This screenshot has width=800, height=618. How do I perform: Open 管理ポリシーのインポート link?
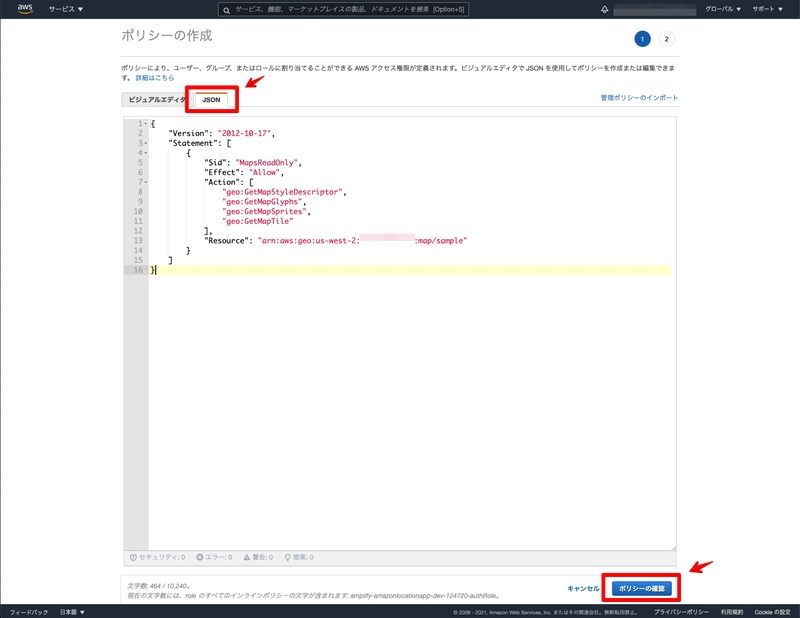coord(639,97)
